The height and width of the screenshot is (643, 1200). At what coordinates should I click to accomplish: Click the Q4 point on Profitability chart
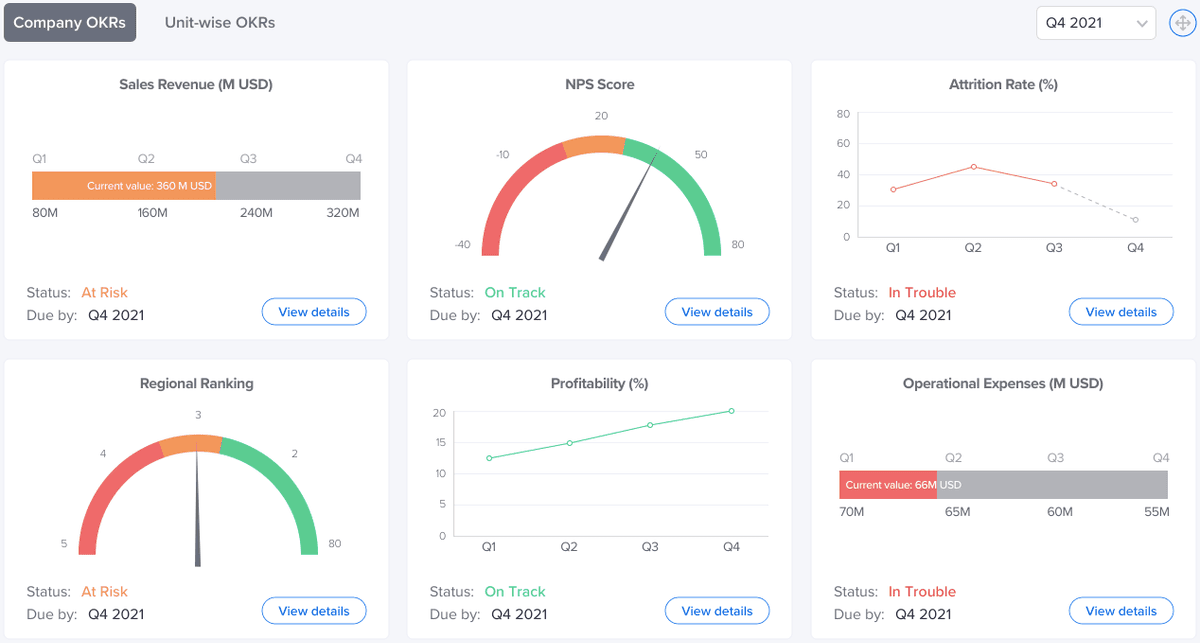click(x=731, y=411)
